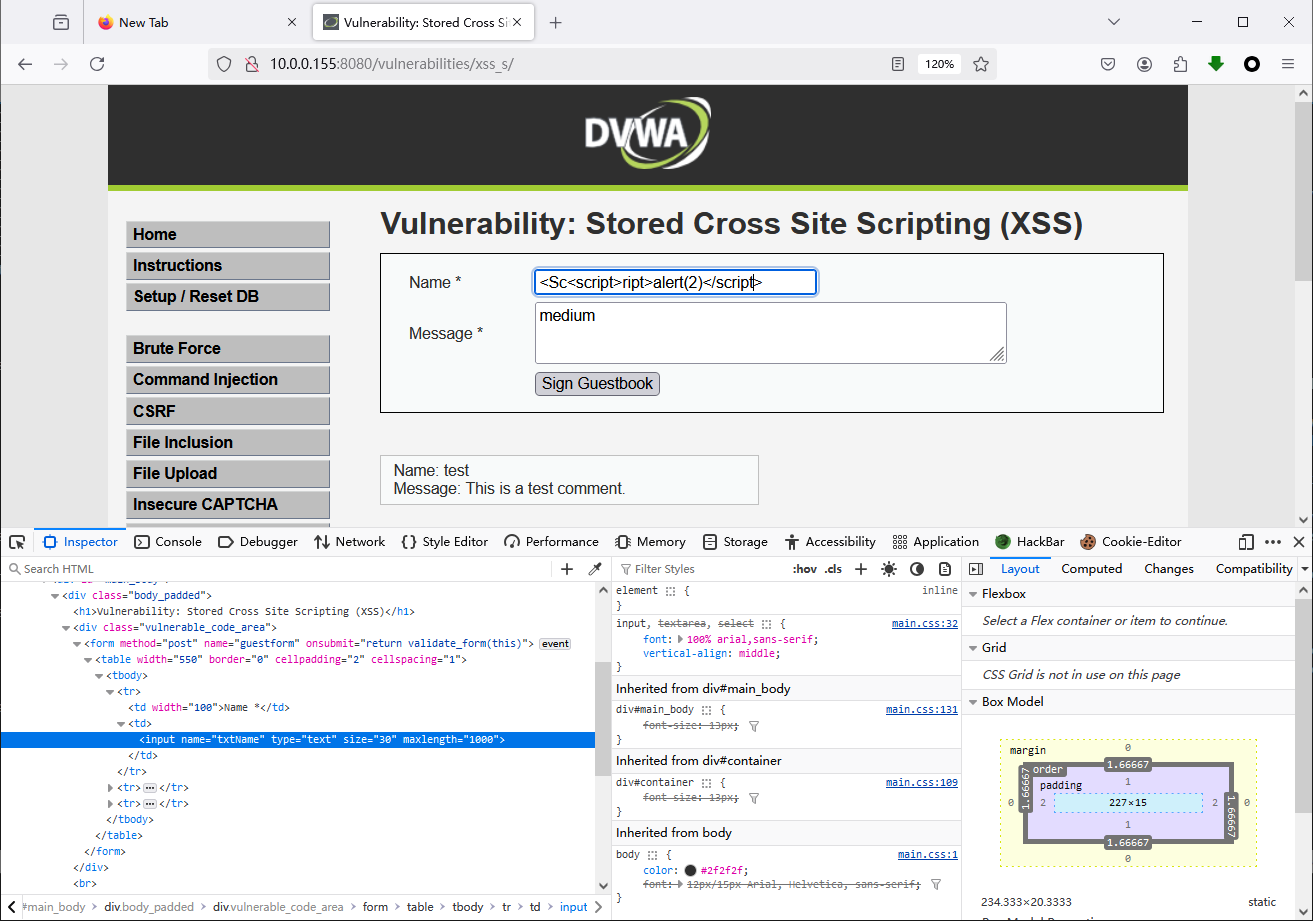The height and width of the screenshot is (921, 1313).
Task: Switch to the Debugger tab
Action: [258, 542]
